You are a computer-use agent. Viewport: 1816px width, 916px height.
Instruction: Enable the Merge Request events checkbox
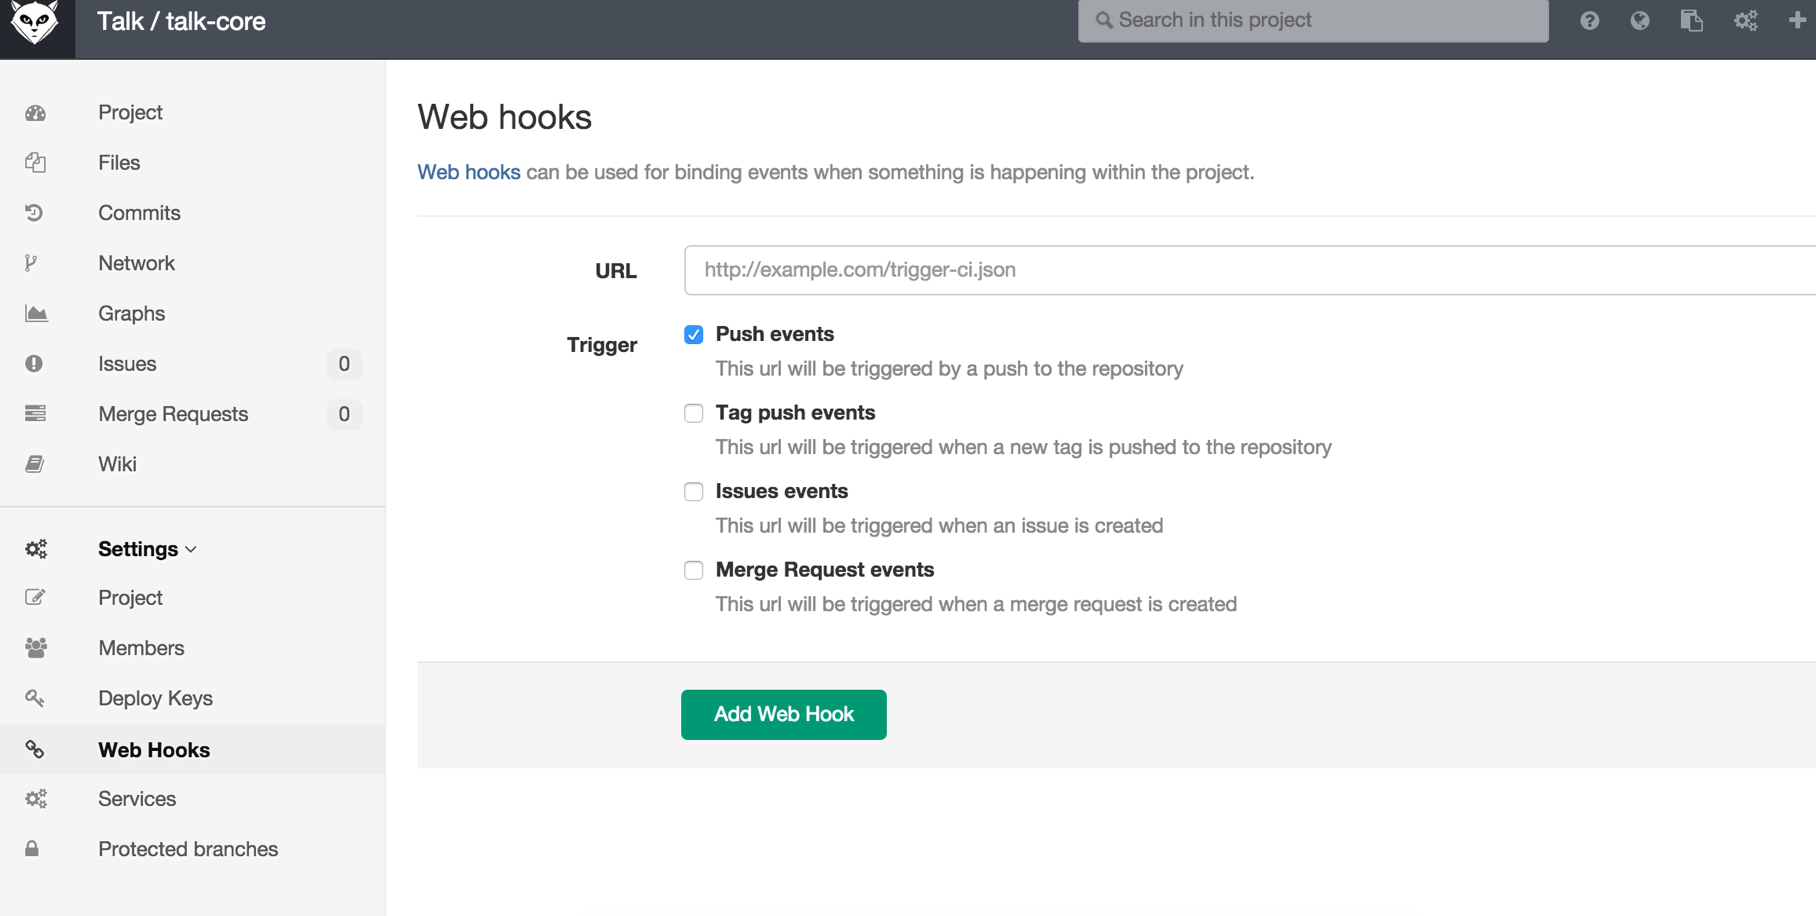click(694, 570)
